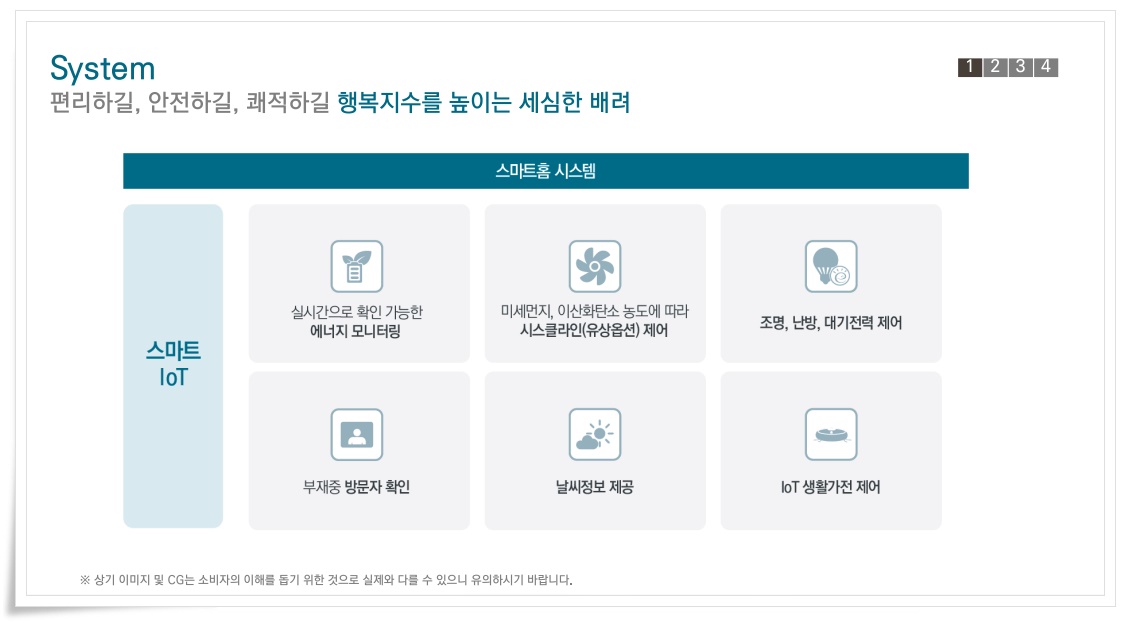Click the ※ 상기 이미지 disclaimer footnote
The image size is (1132, 623).
(326, 580)
